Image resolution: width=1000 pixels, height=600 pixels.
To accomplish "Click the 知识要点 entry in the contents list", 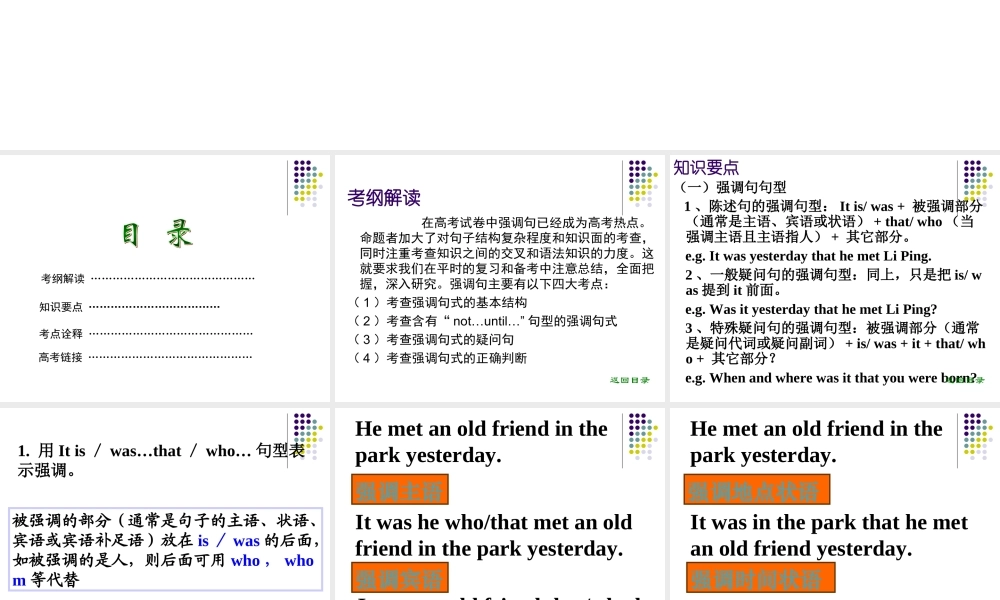I will click(61, 307).
